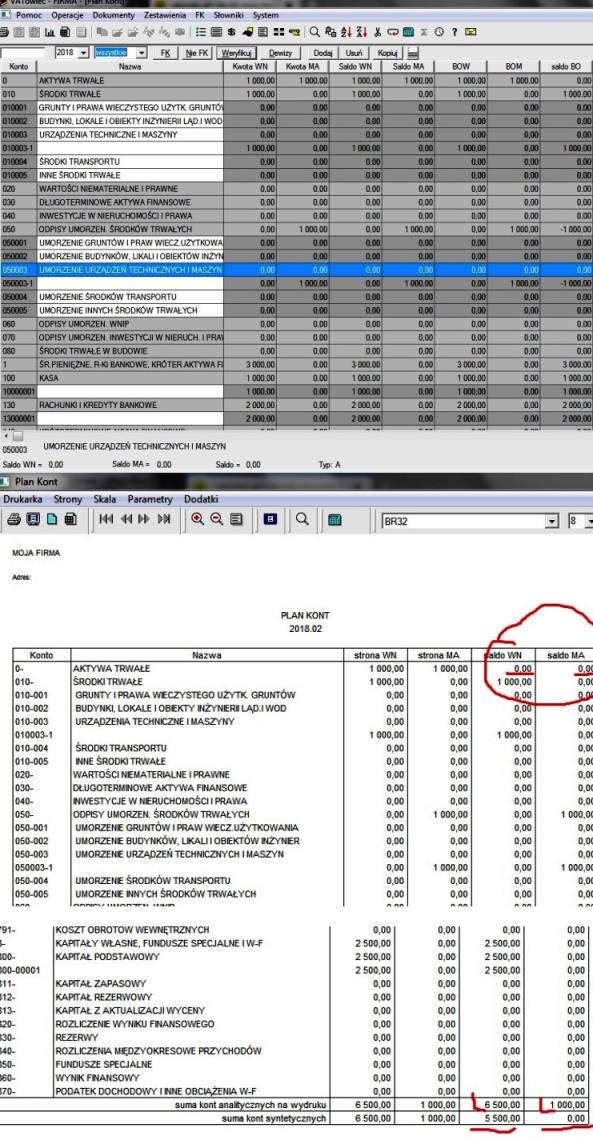Click the scissors cut icon
The image size is (593, 1140).
(x=378, y=32)
